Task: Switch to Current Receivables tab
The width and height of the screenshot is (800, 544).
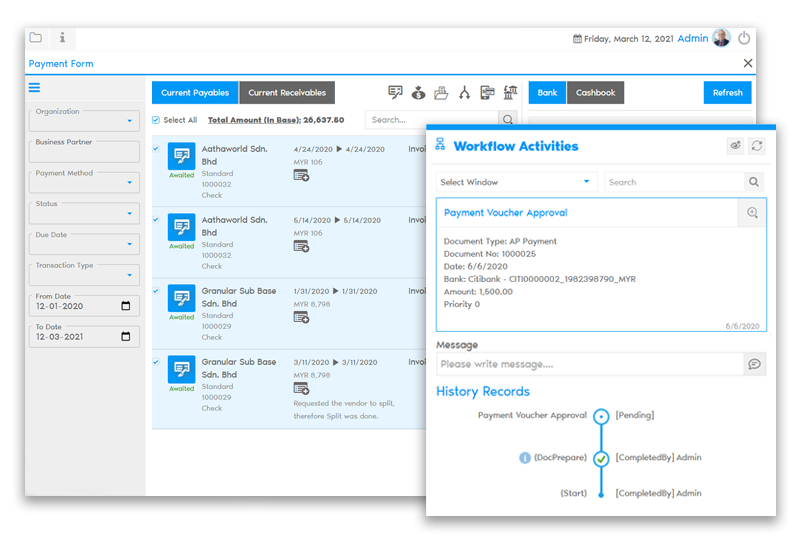Action: click(287, 93)
